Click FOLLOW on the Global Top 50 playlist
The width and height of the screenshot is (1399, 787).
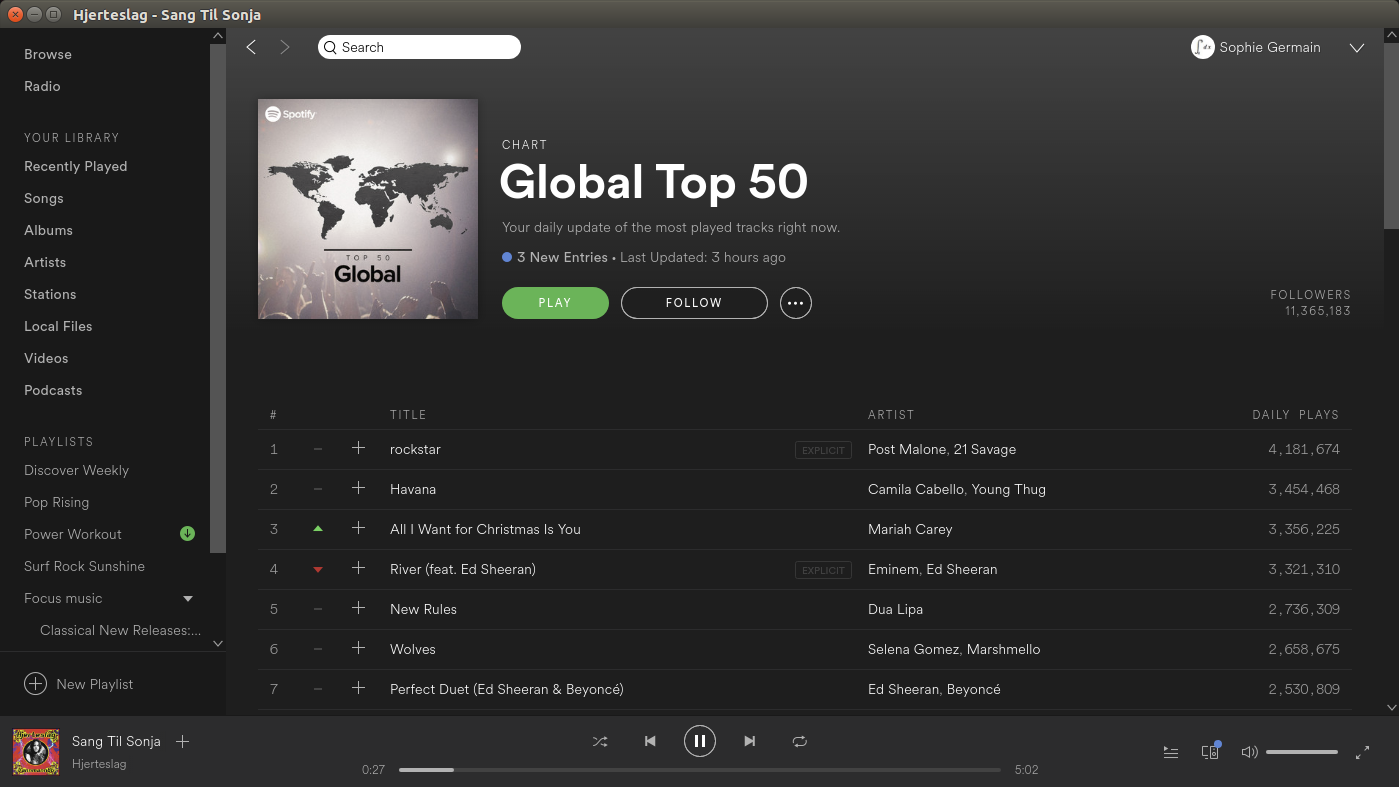tap(693, 302)
